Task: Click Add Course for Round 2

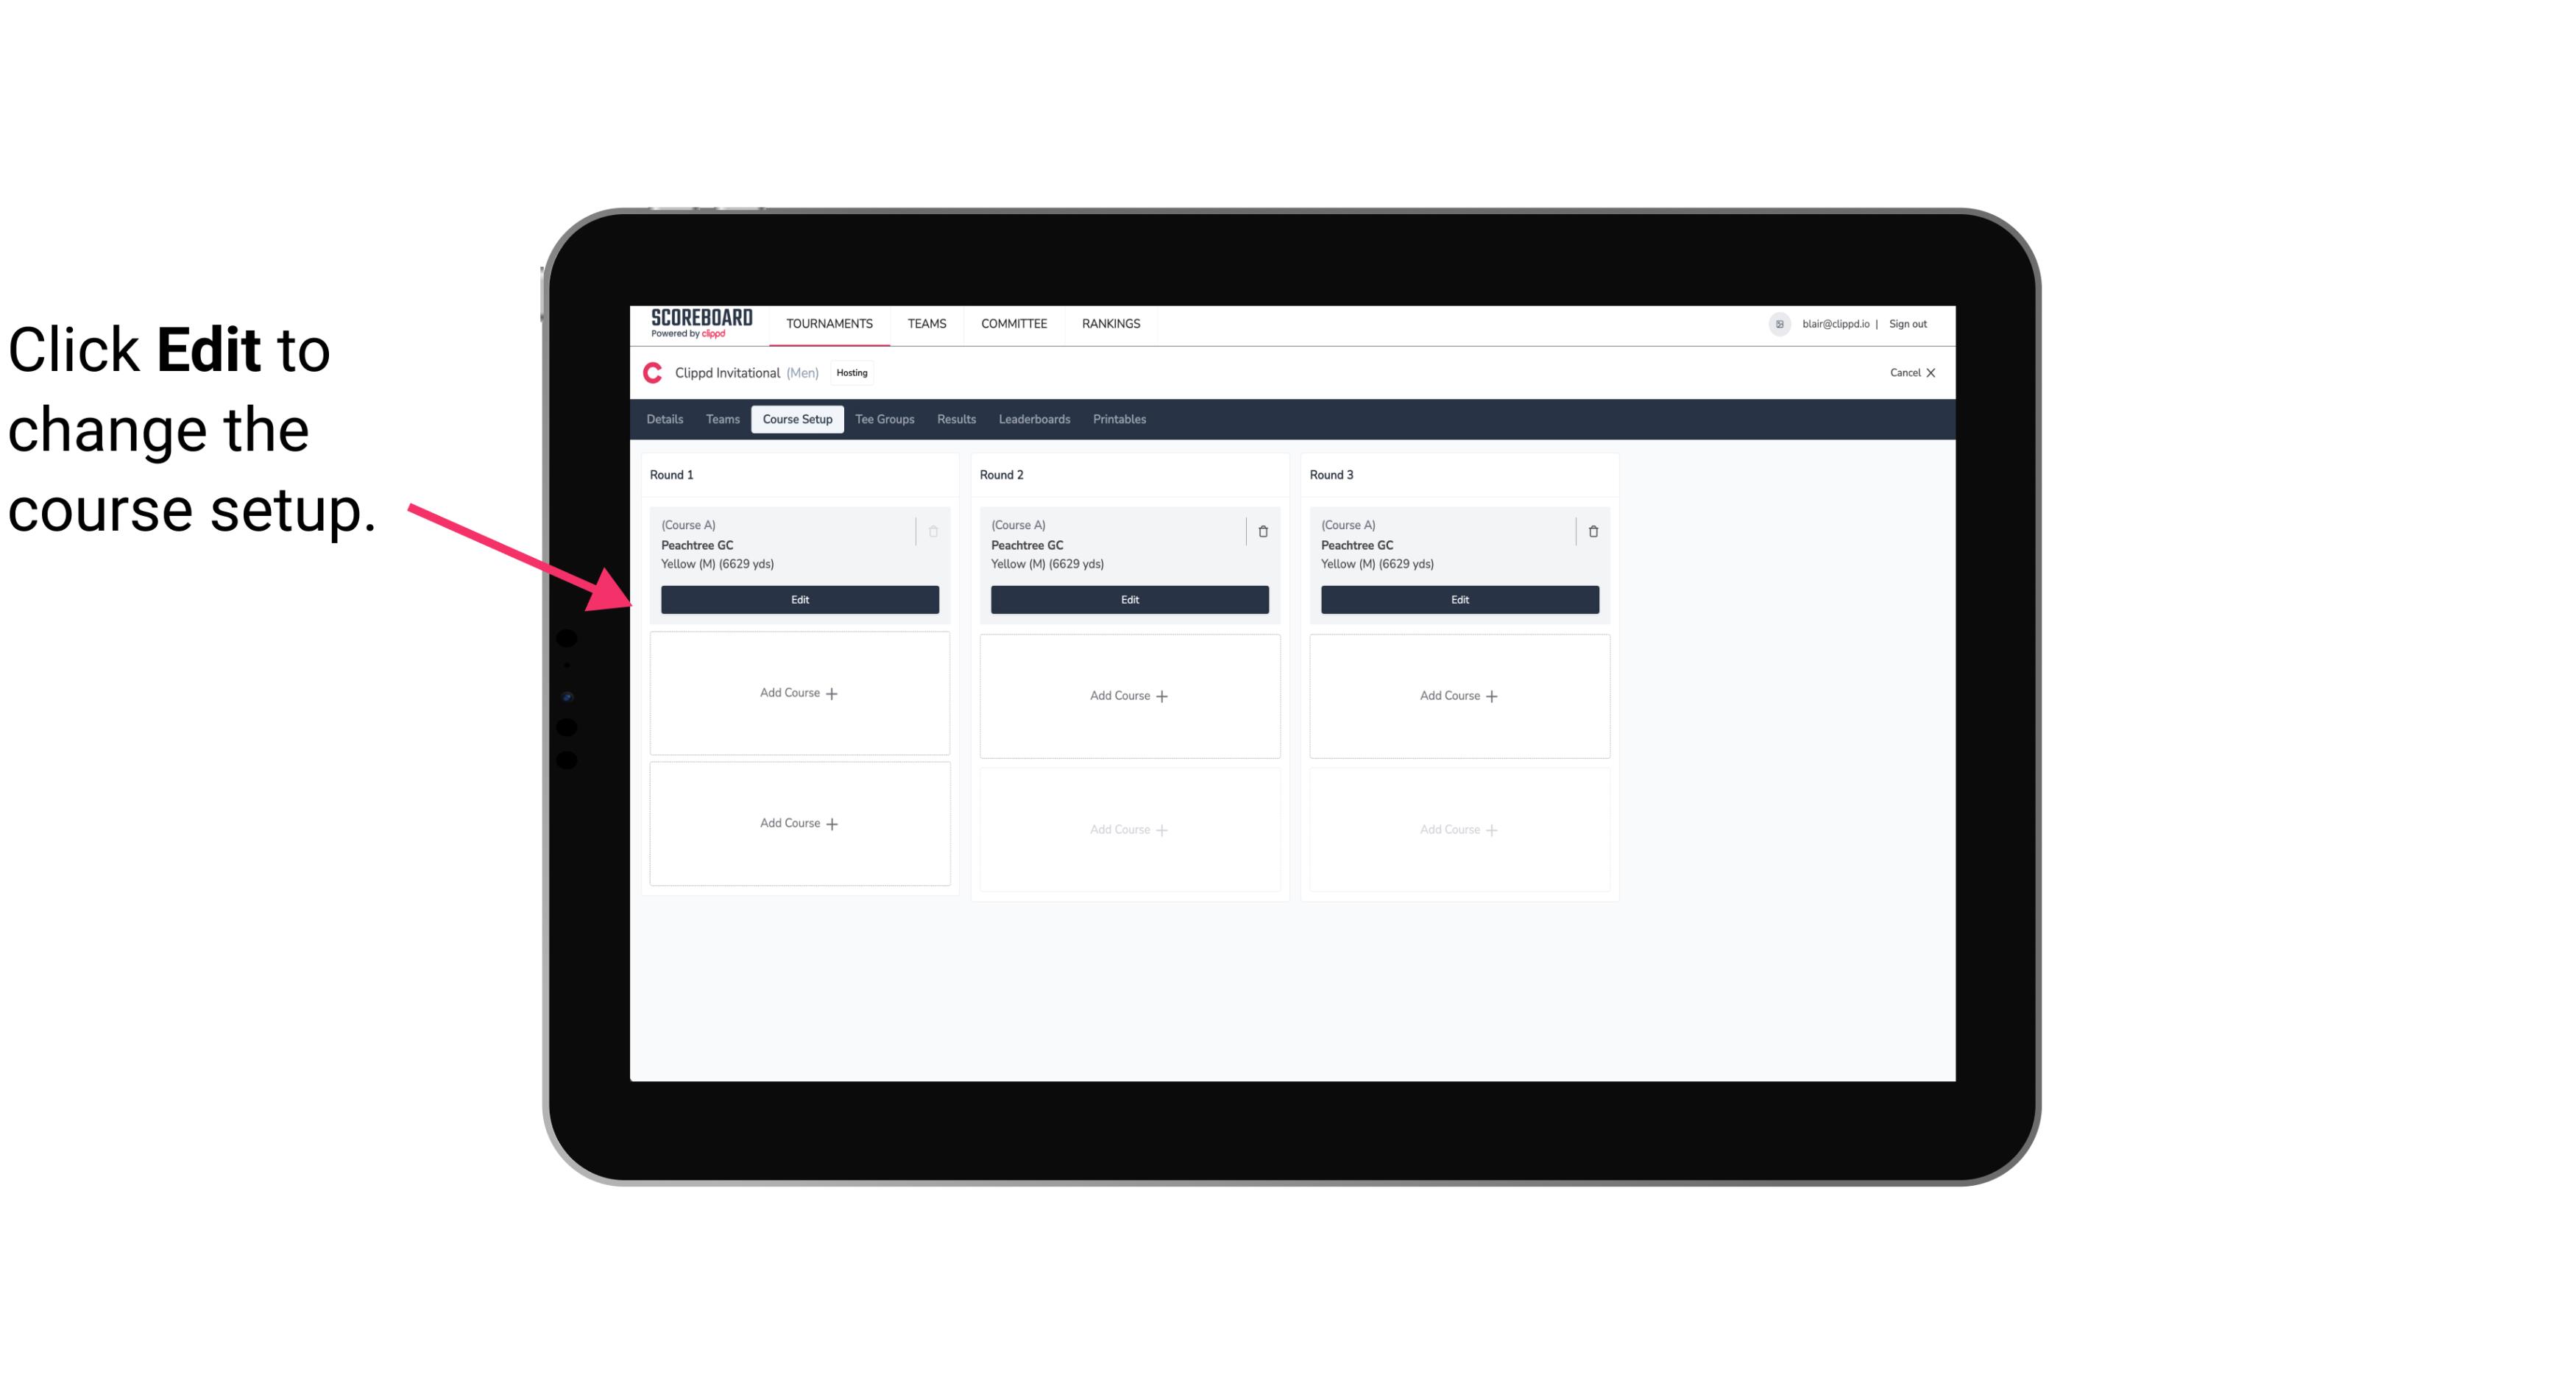Action: click(x=1129, y=695)
